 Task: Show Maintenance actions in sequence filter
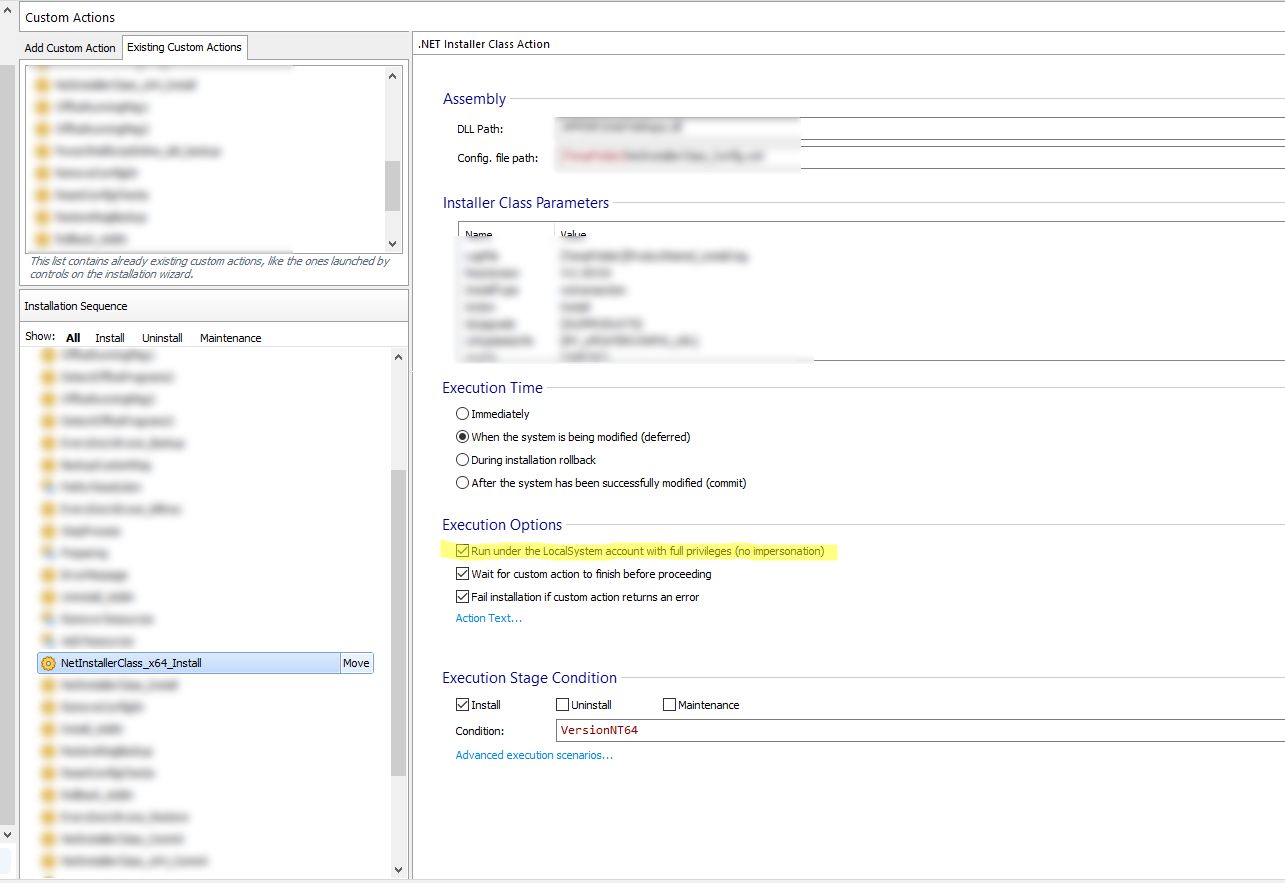click(x=230, y=338)
